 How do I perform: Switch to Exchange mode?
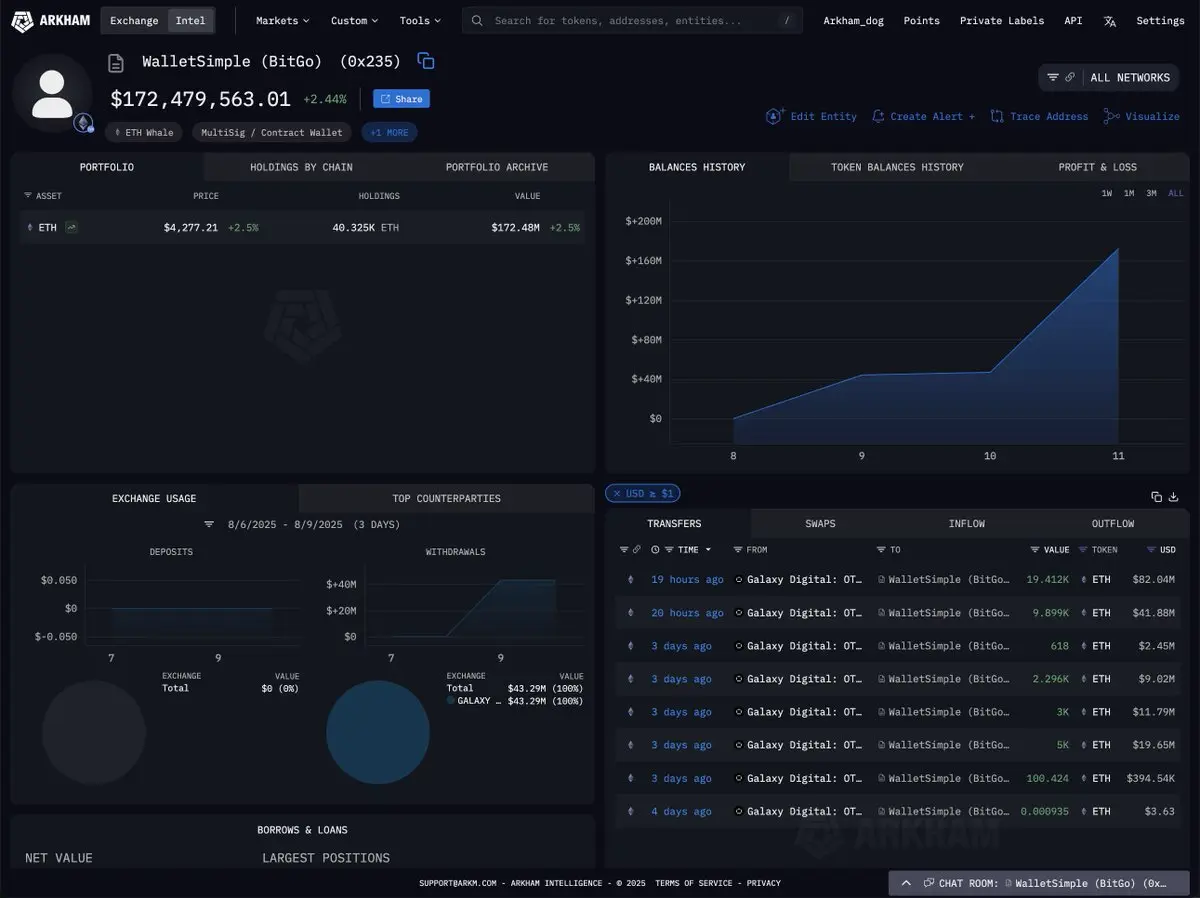click(133, 20)
